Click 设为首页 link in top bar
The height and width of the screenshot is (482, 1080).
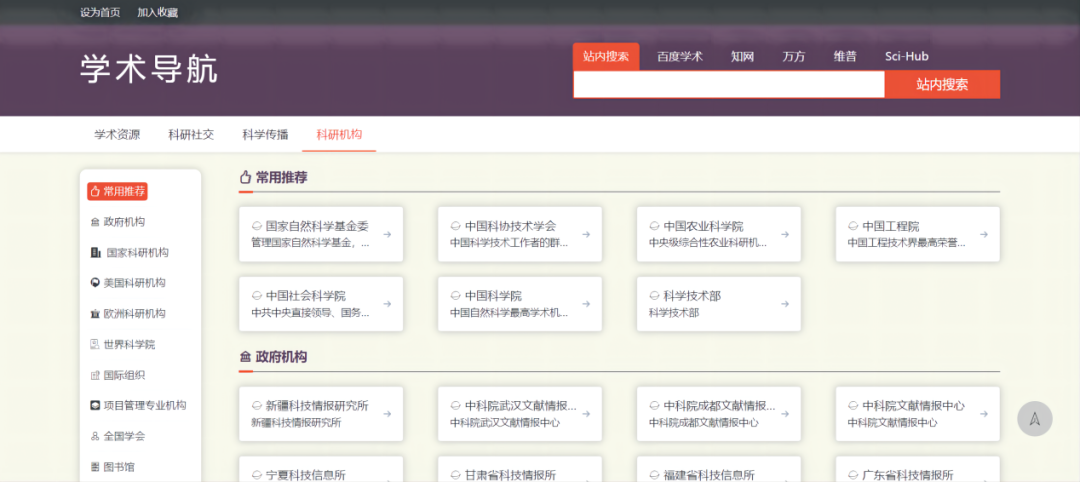[x=100, y=12]
